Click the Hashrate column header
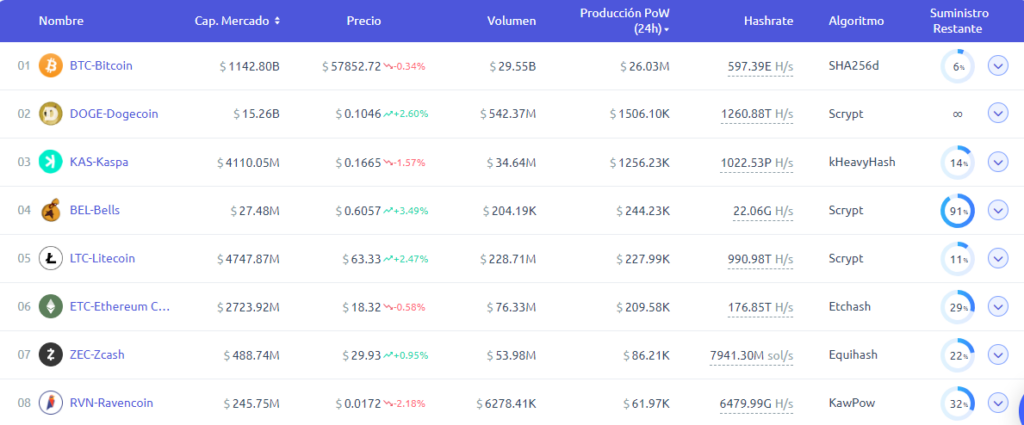Image resolution: width=1024 pixels, height=425 pixels. pos(768,21)
